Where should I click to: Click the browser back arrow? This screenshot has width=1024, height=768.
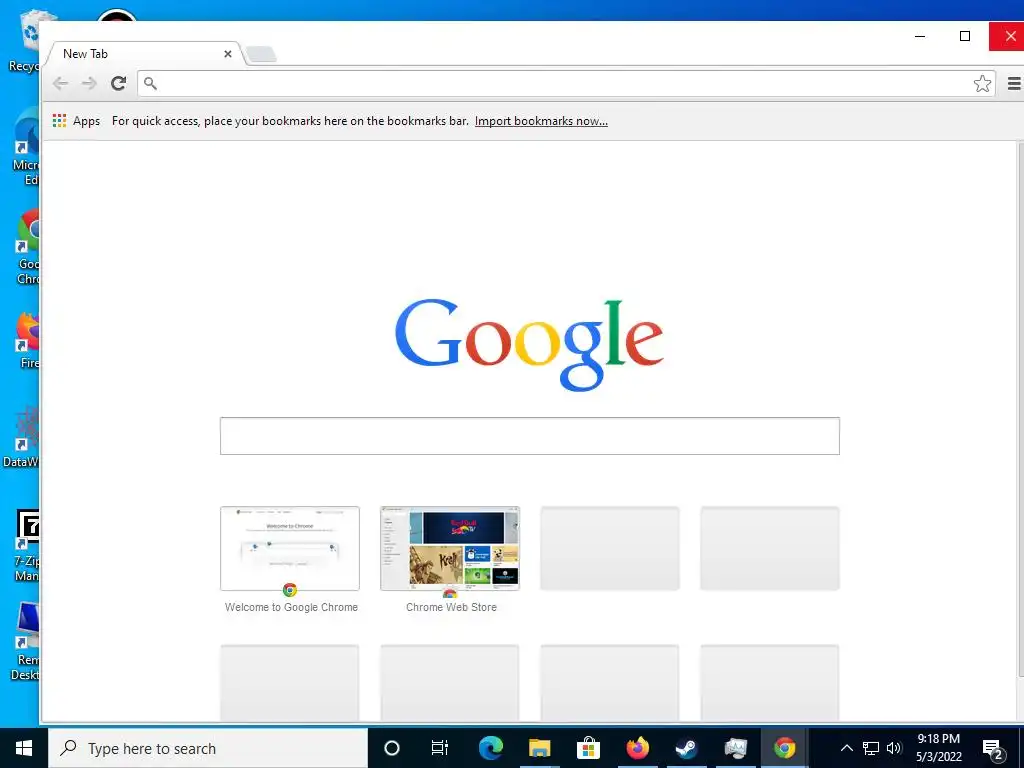point(60,84)
